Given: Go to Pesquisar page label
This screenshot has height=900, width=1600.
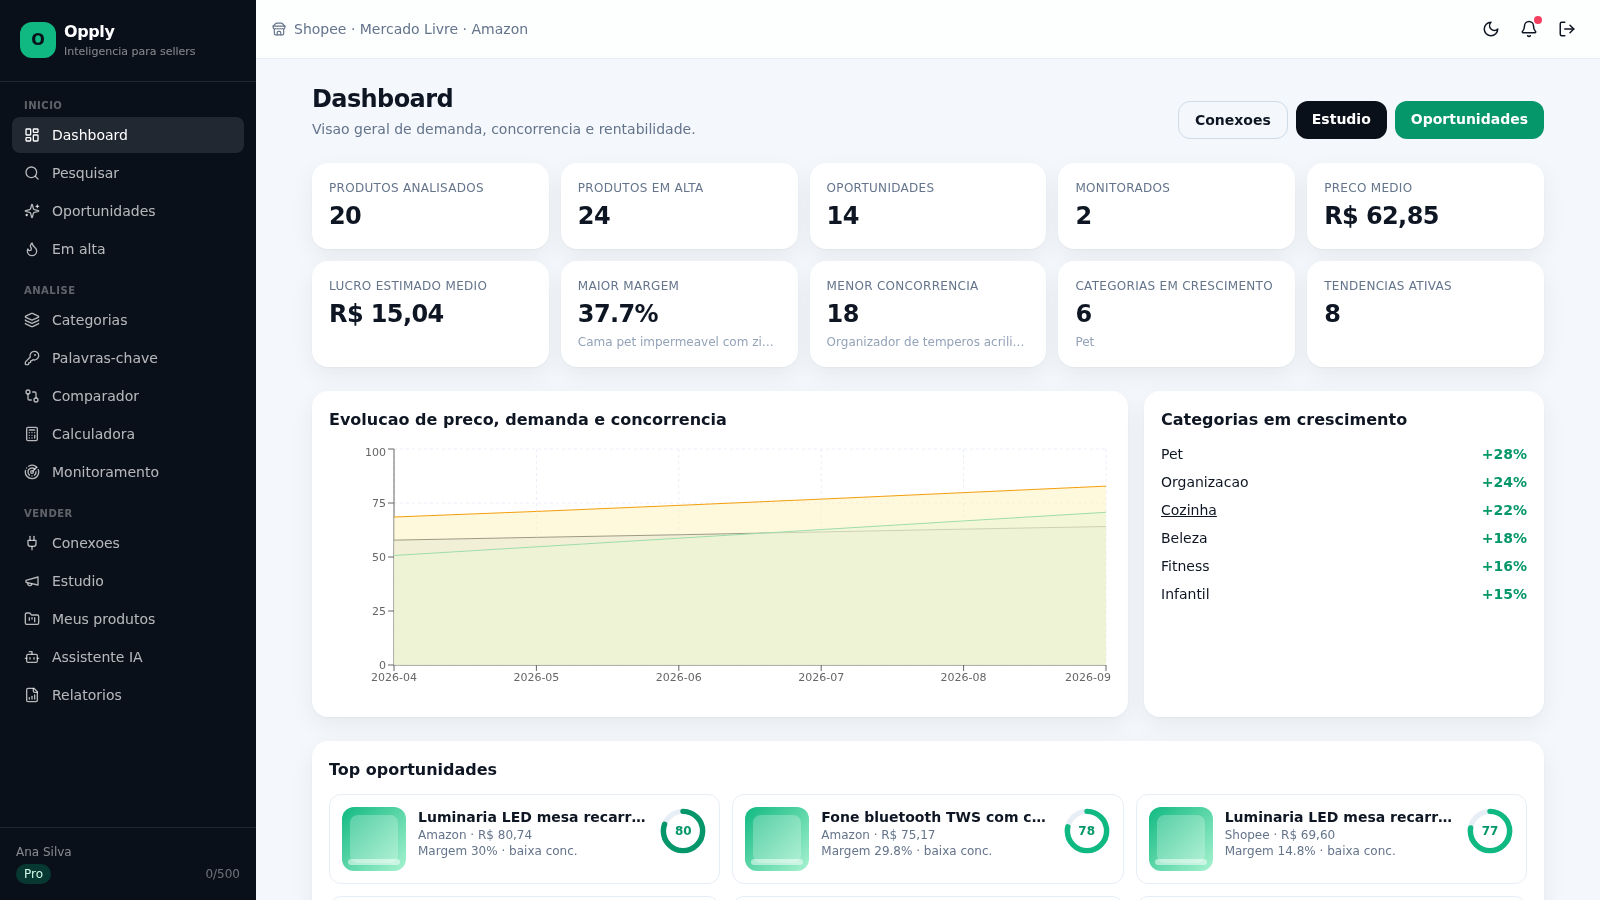Looking at the screenshot, I should coord(85,173).
